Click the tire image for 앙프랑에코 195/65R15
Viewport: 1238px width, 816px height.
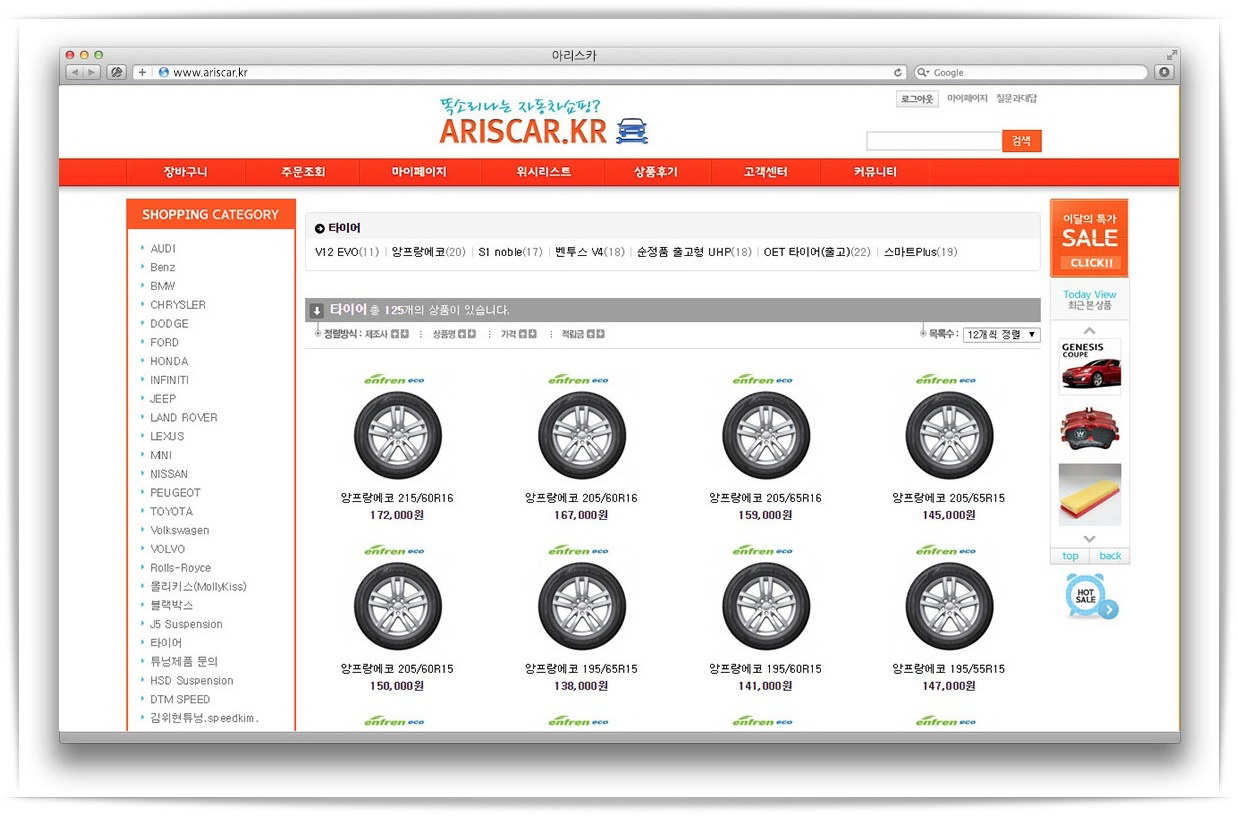click(581, 606)
